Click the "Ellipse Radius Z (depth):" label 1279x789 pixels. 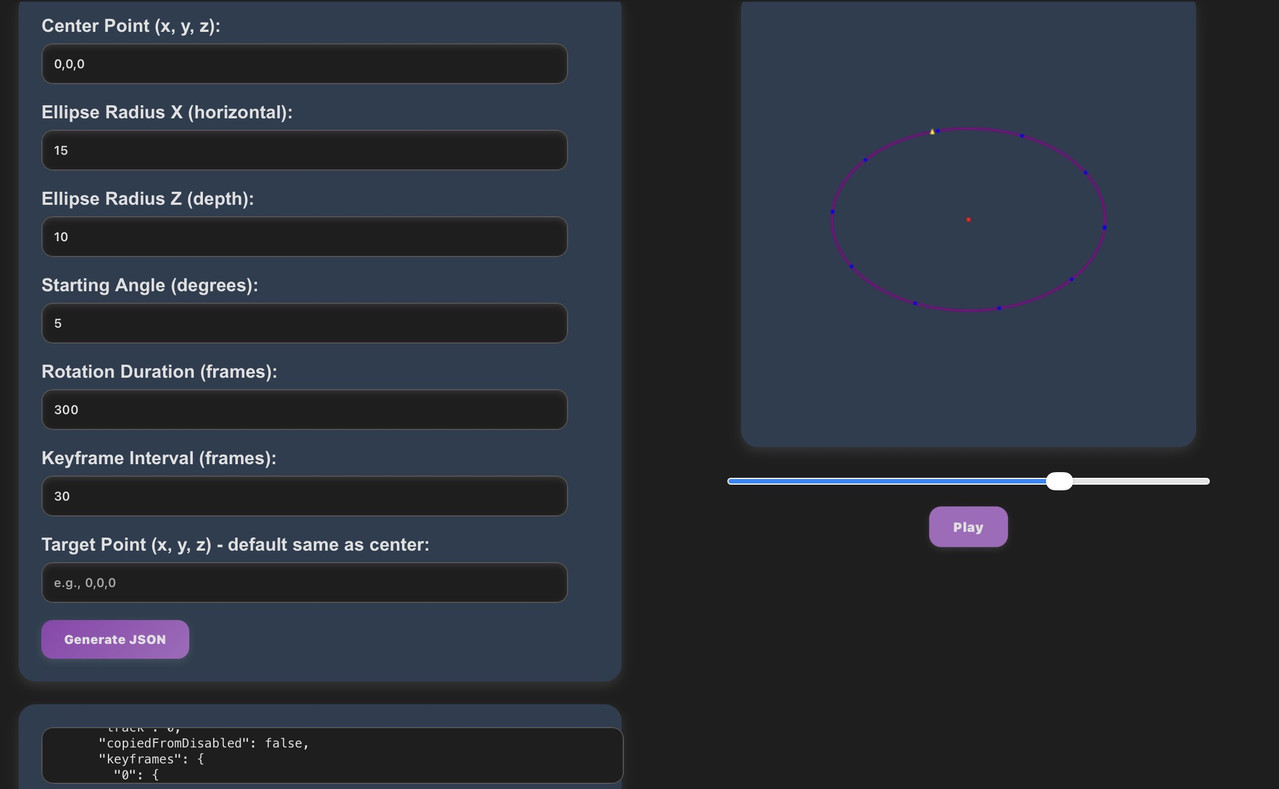[x=148, y=199]
